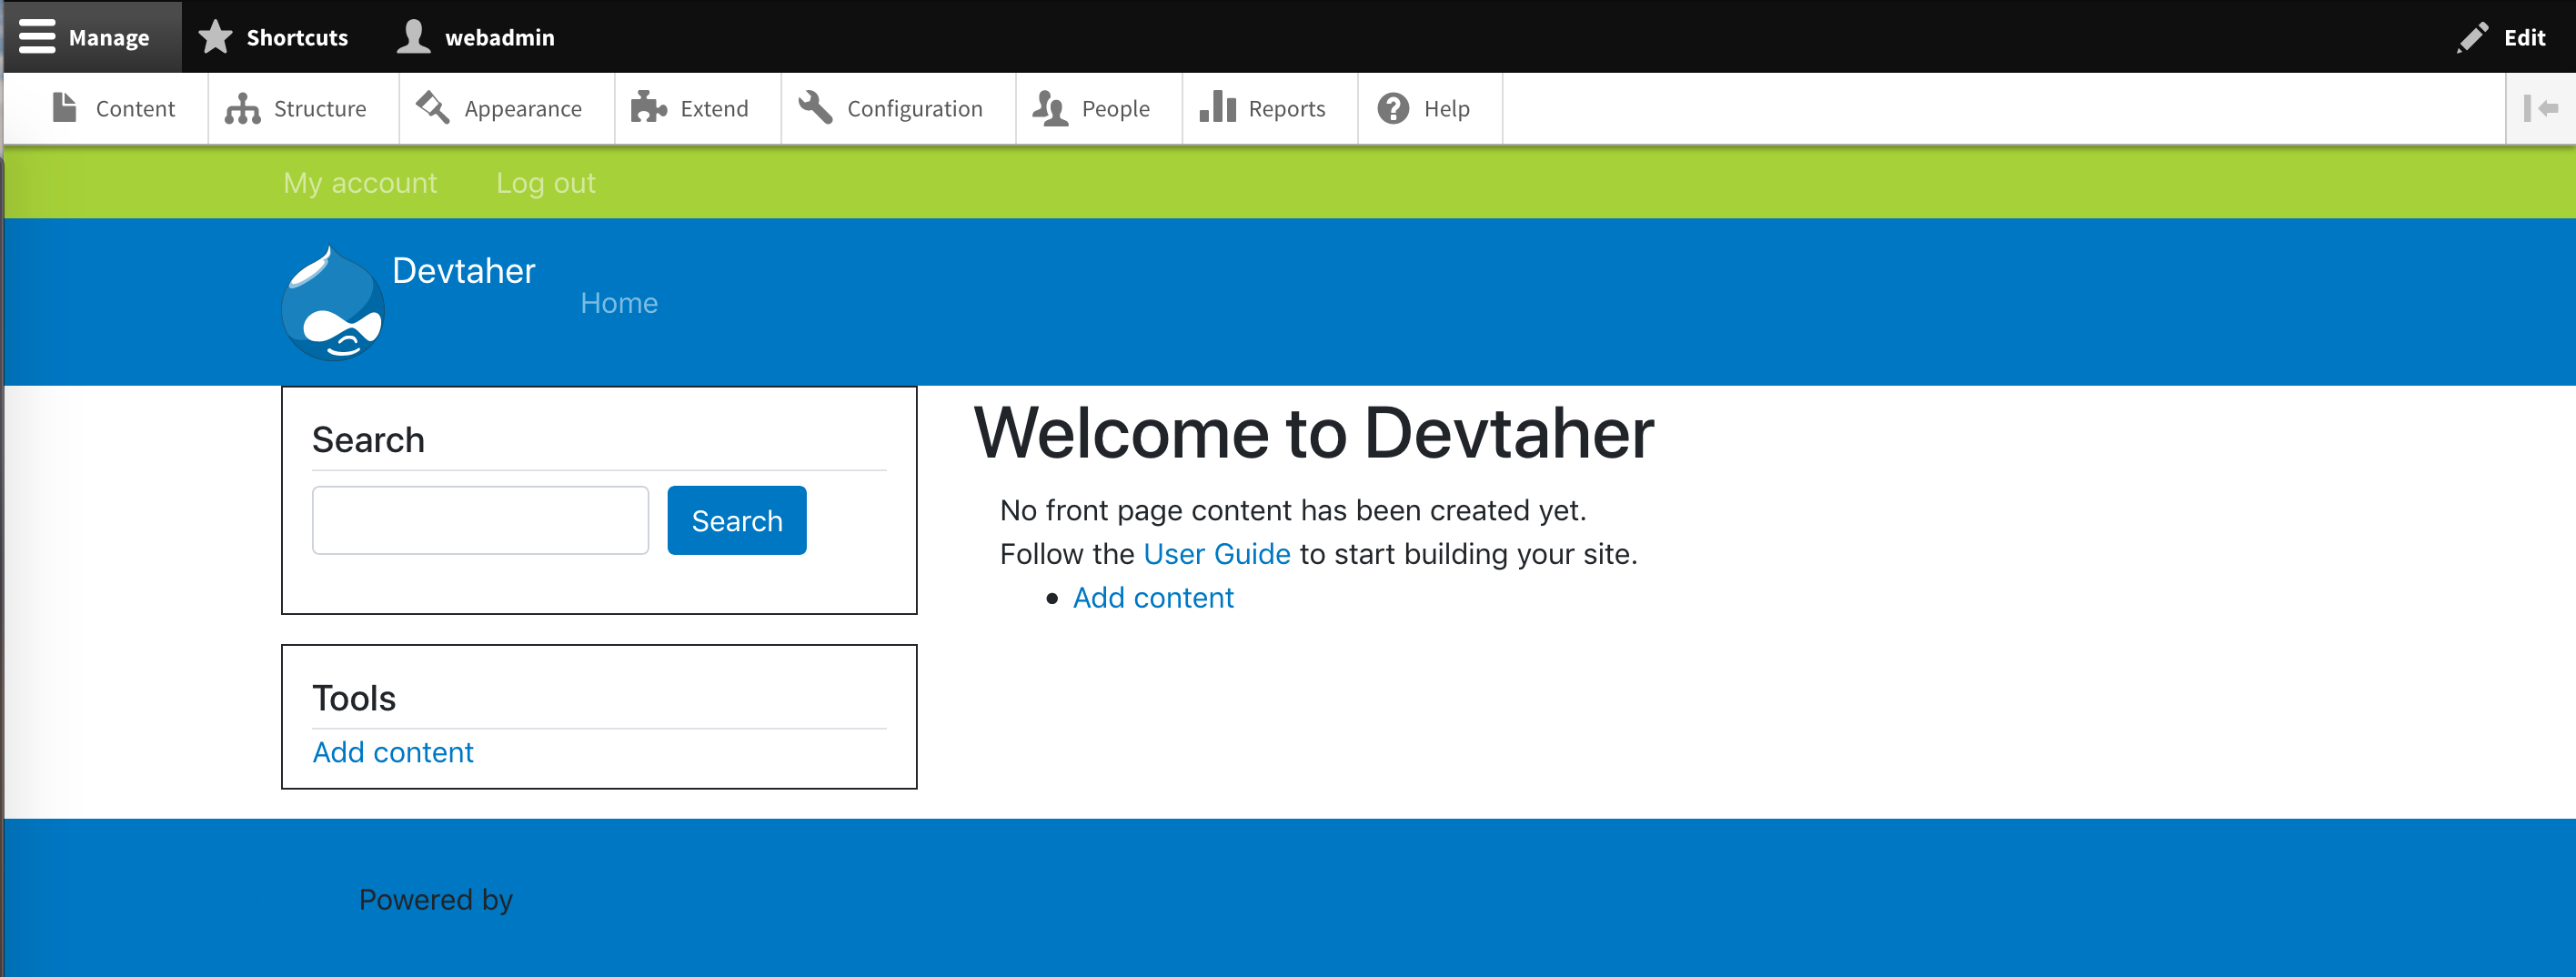This screenshot has width=2576, height=977.
Task: Open the Content management icon
Action: coord(64,108)
